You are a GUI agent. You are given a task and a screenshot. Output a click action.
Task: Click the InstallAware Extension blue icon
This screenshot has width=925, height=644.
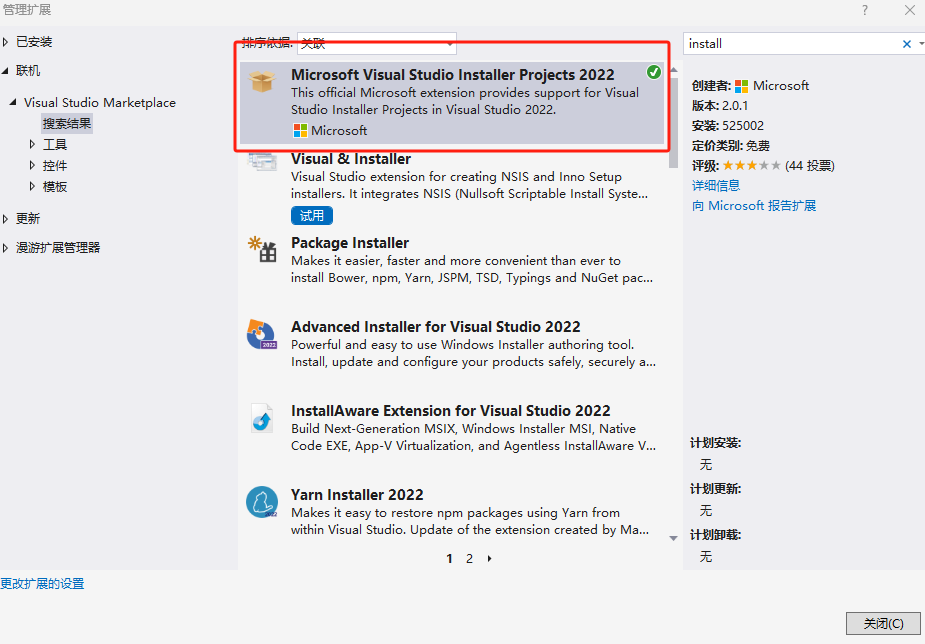pyautogui.click(x=262, y=419)
